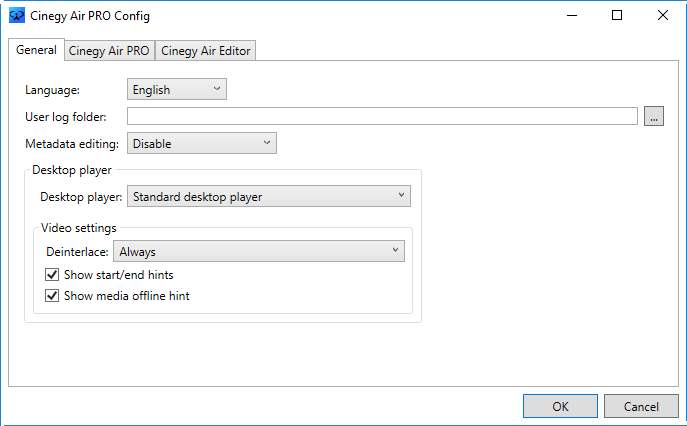The height and width of the screenshot is (426, 687).
Task: Open the Desktop player selection dropdown
Action: point(269,196)
